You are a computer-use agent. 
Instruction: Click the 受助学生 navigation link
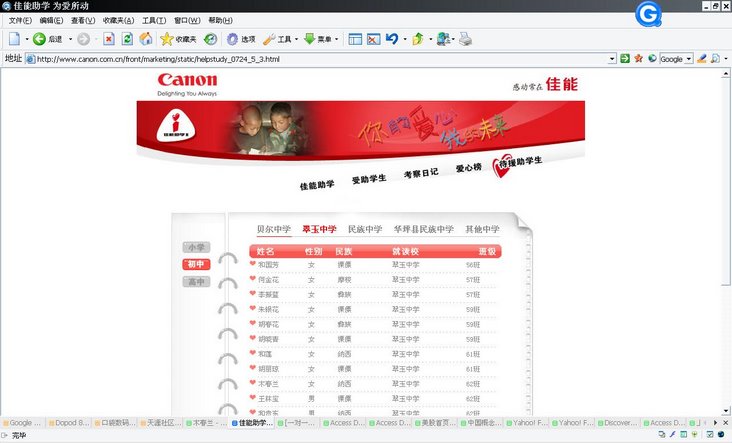369,180
